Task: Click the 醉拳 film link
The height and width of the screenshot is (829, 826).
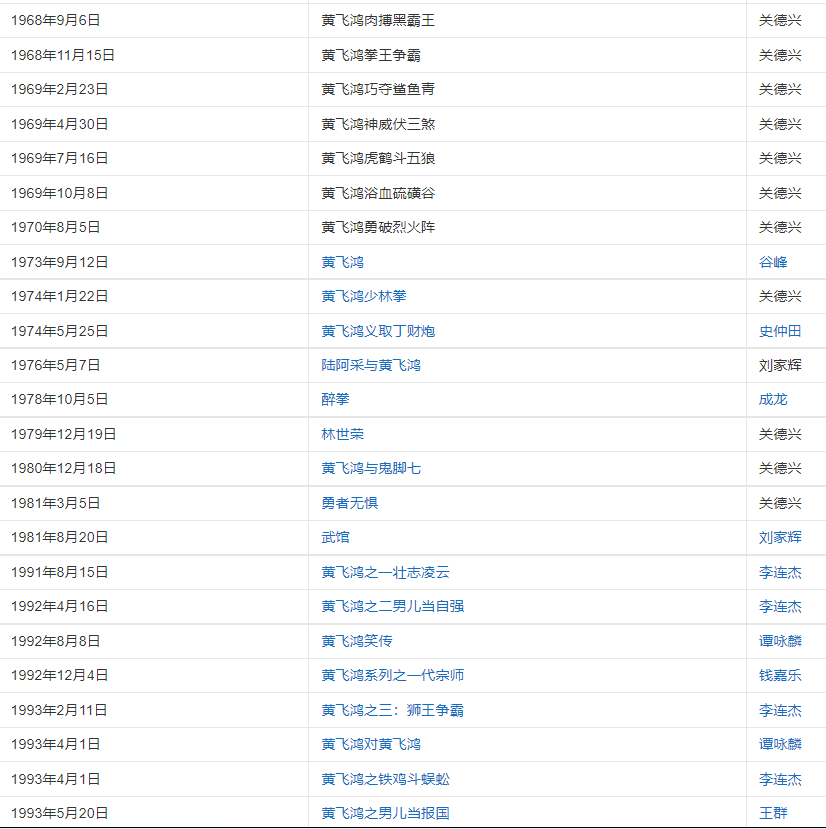Action: 335,400
